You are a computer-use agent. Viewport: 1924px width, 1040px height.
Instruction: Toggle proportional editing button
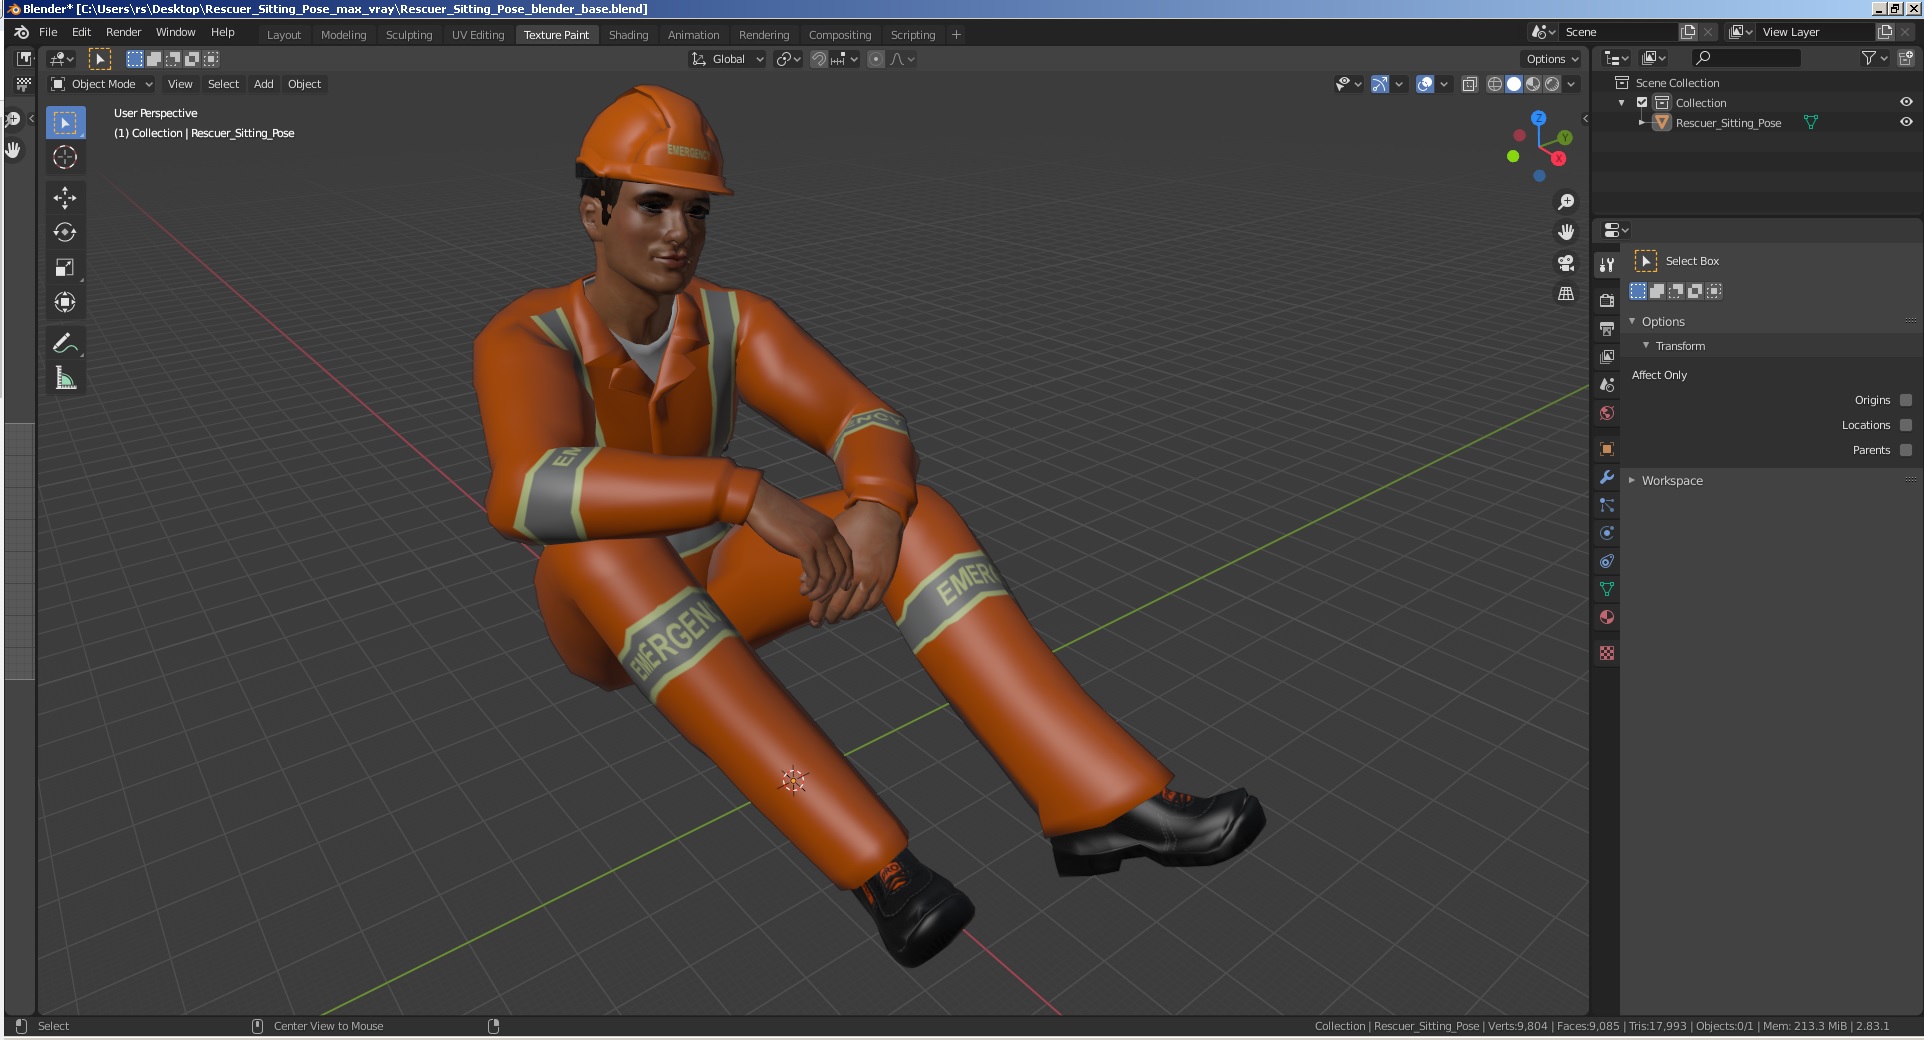tap(876, 59)
